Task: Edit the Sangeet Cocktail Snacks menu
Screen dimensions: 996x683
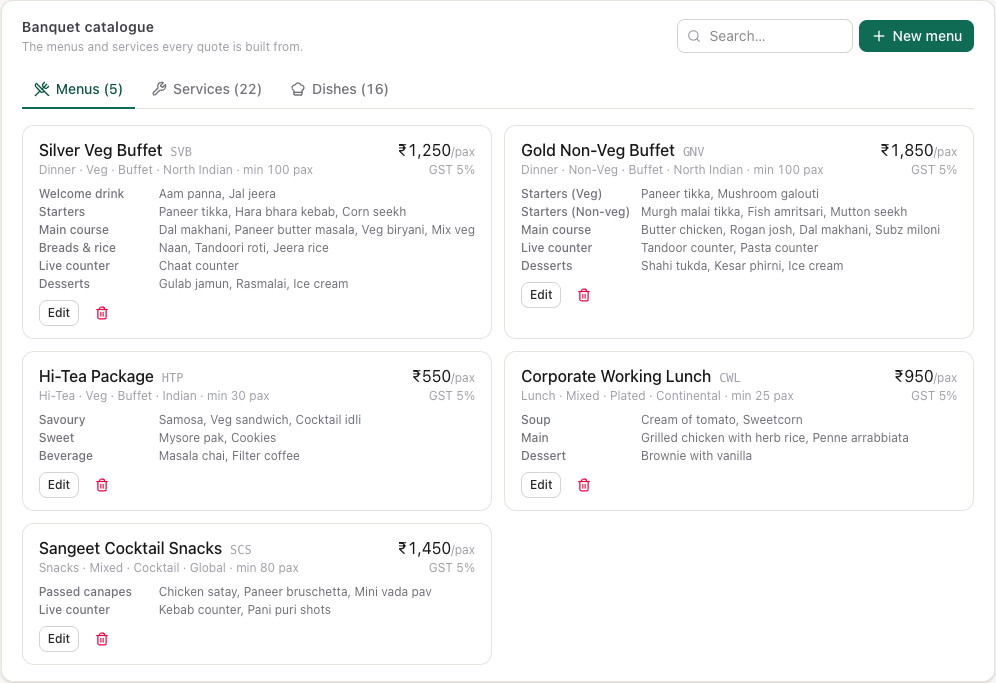Action: [x=59, y=639]
